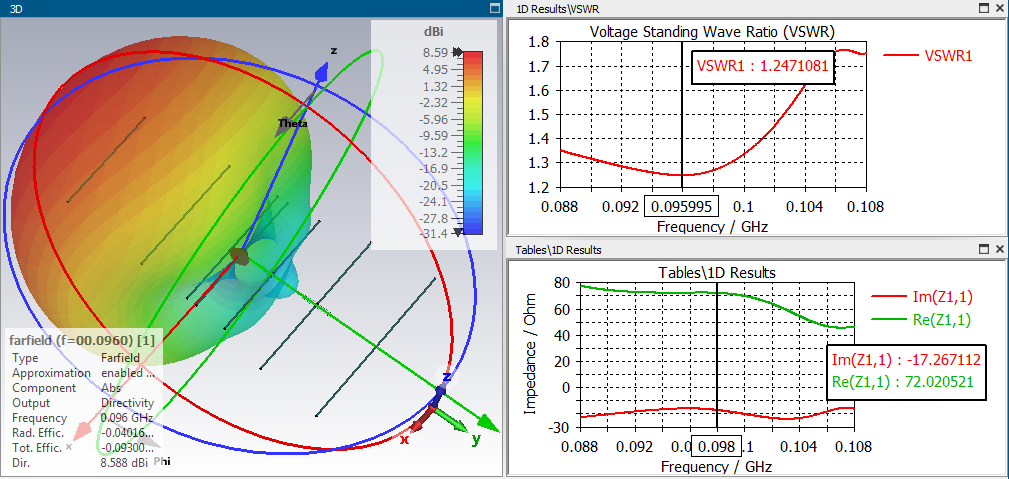Click the Re(Z1,1) : 72.020521 readout
Screen dimensions: 1009x479
(902, 382)
